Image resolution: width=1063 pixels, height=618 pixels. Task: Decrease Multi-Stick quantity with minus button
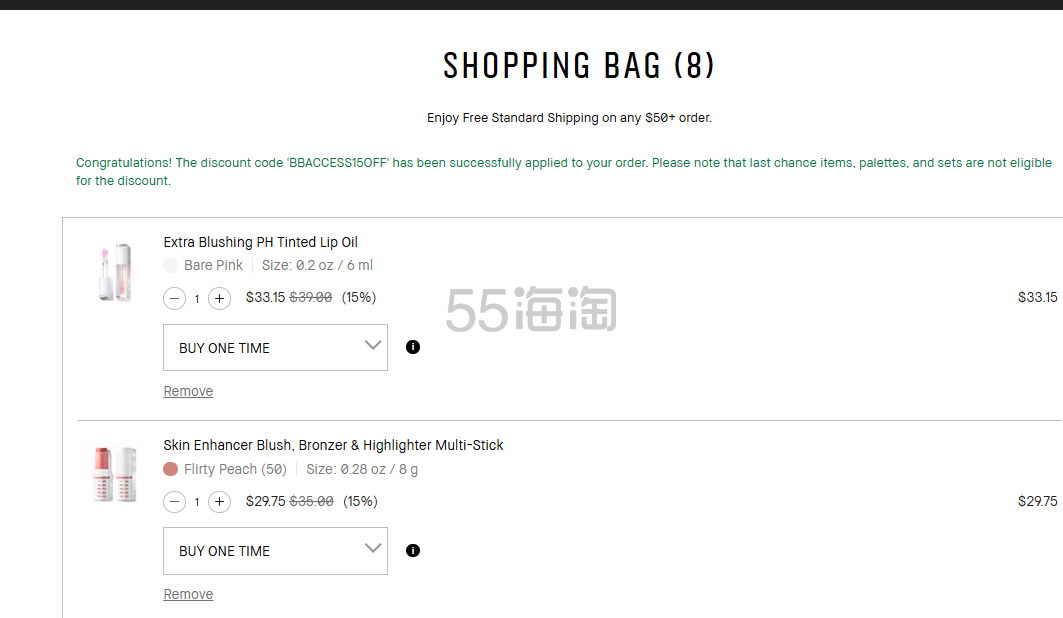pos(175,502)
